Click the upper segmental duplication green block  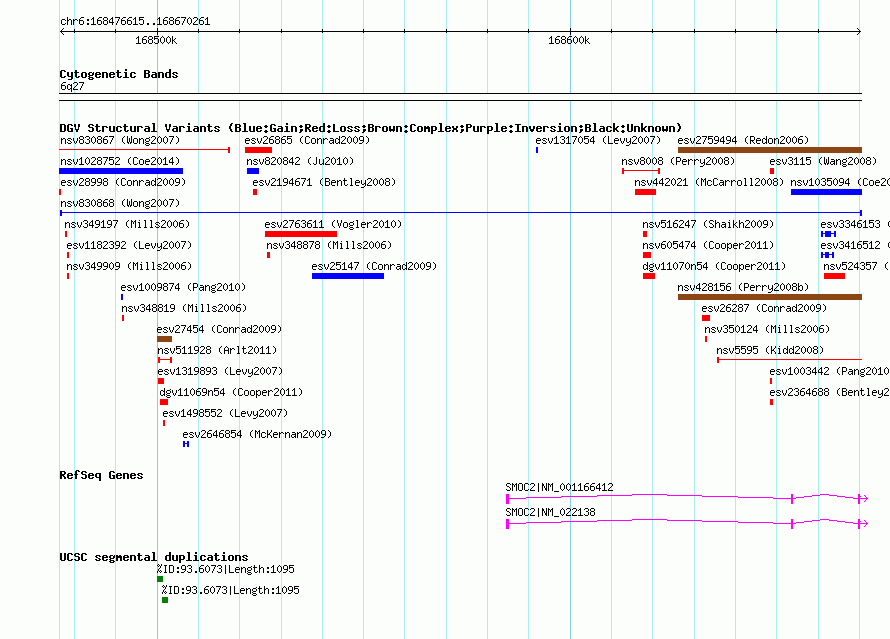[160, 579]
